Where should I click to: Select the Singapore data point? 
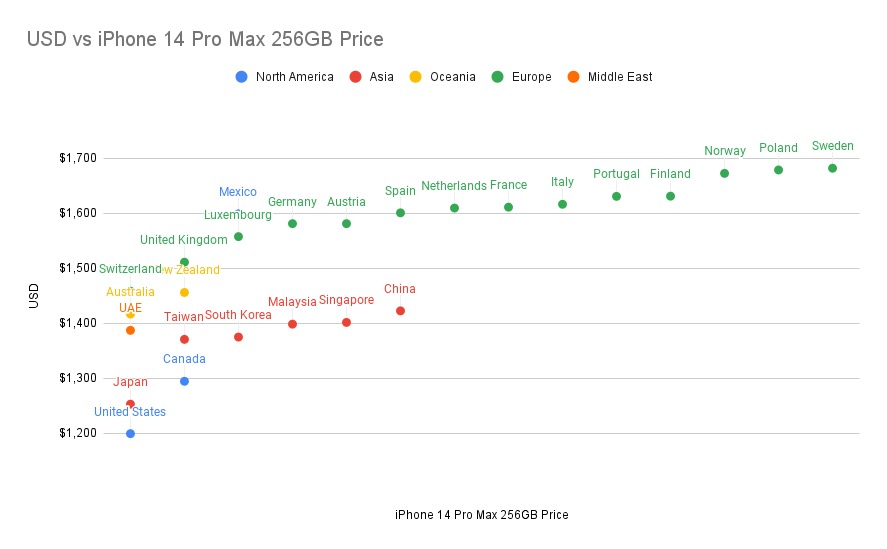346,322
